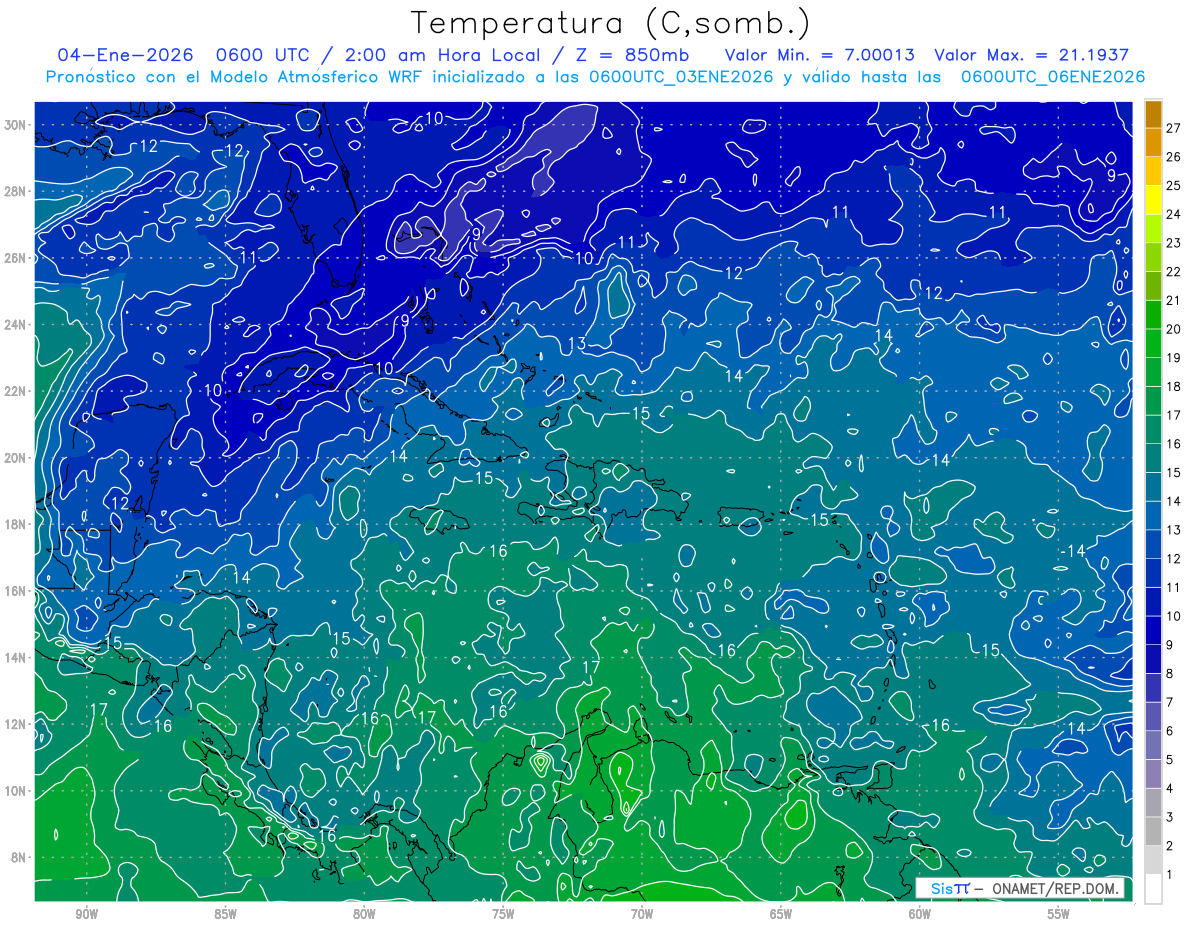This screenshot has height=927, width=1200.
Task: Click the green swatch between 20 and 21
Action: [x=1153, y=315]
